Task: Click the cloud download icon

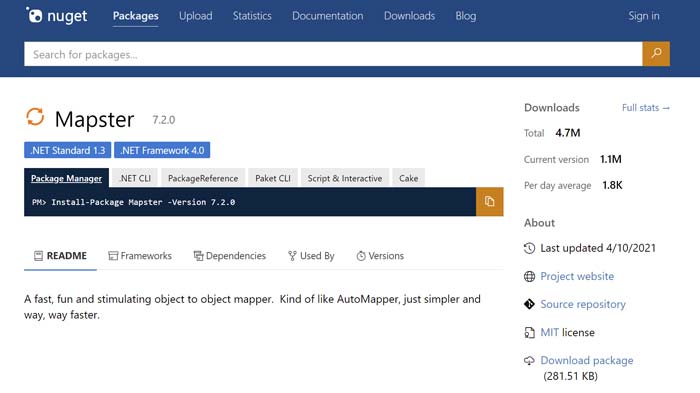Action: (x=529, y=360)
